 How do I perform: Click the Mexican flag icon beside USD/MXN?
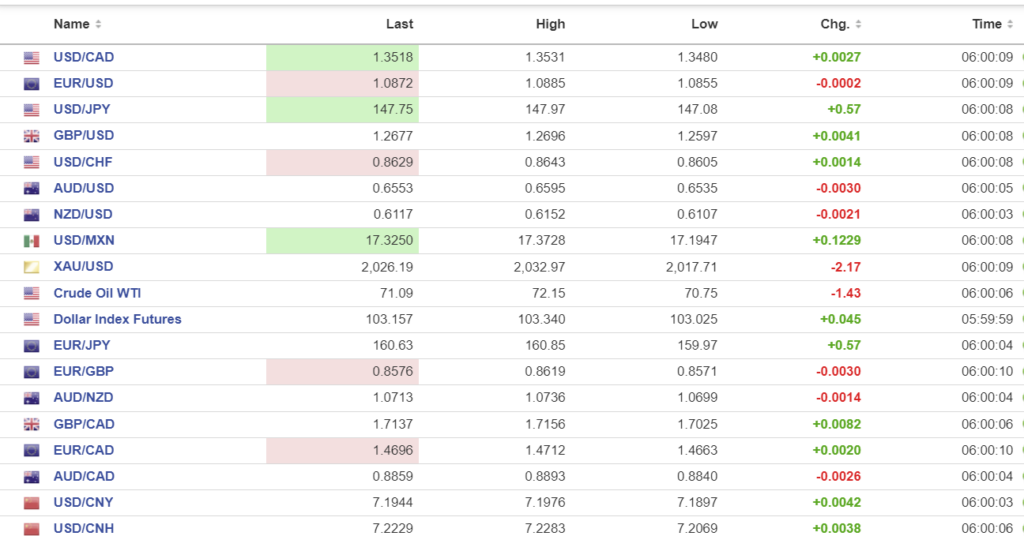(31, 241)
